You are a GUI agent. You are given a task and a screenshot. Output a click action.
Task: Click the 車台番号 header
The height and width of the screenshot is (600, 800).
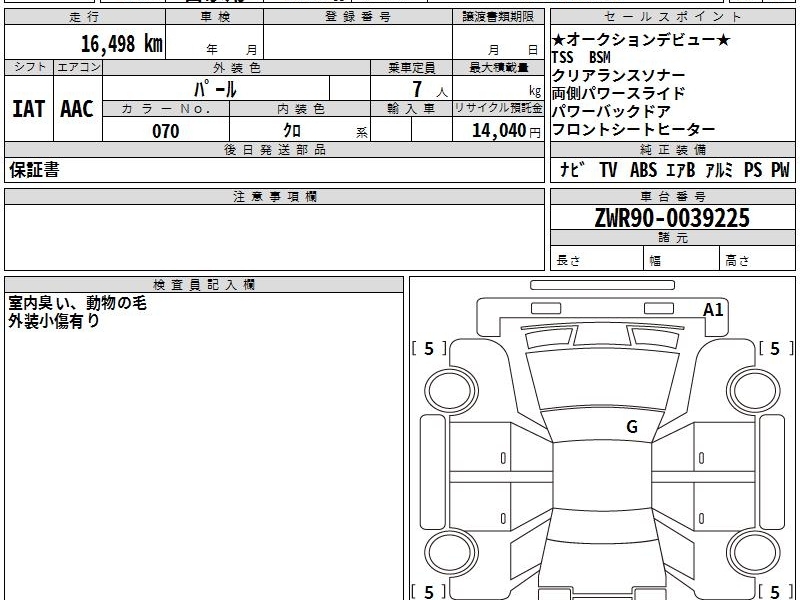pos(672,196)
